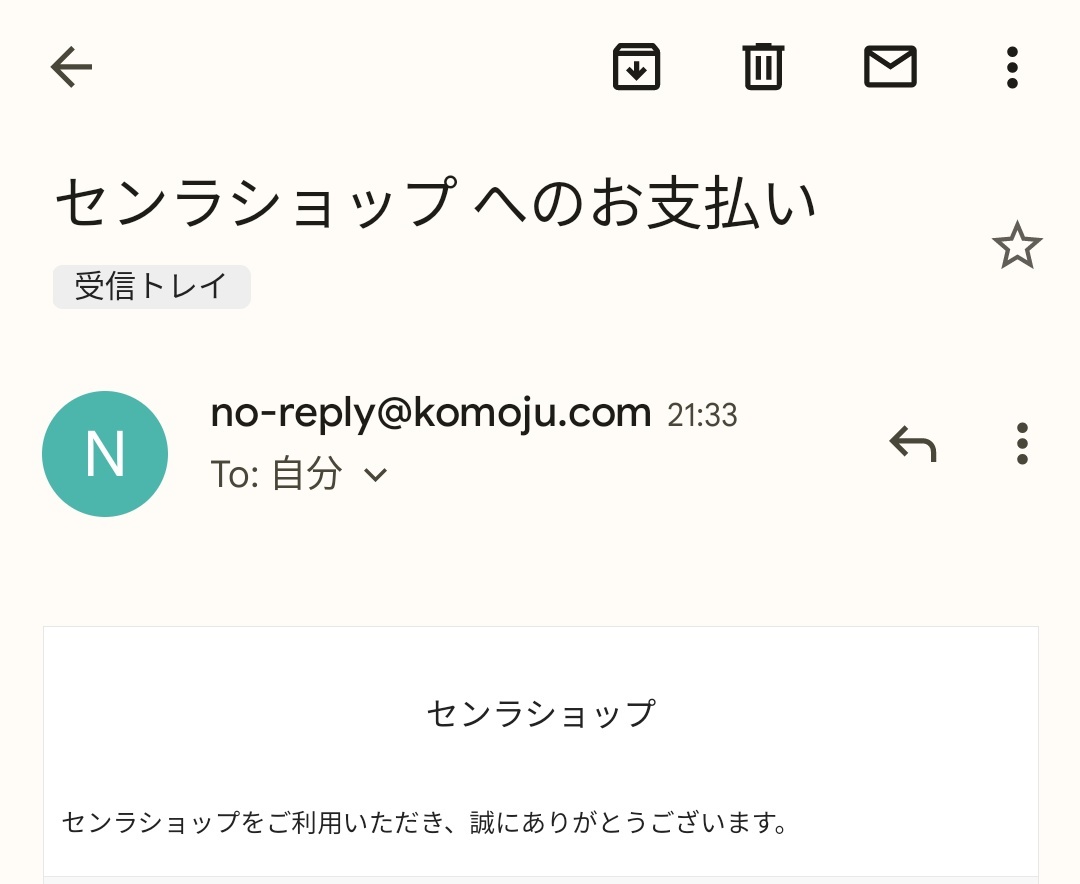Open the sender's teal N avatar
The image size is (1080, 884).
click(x=105, y=454)
